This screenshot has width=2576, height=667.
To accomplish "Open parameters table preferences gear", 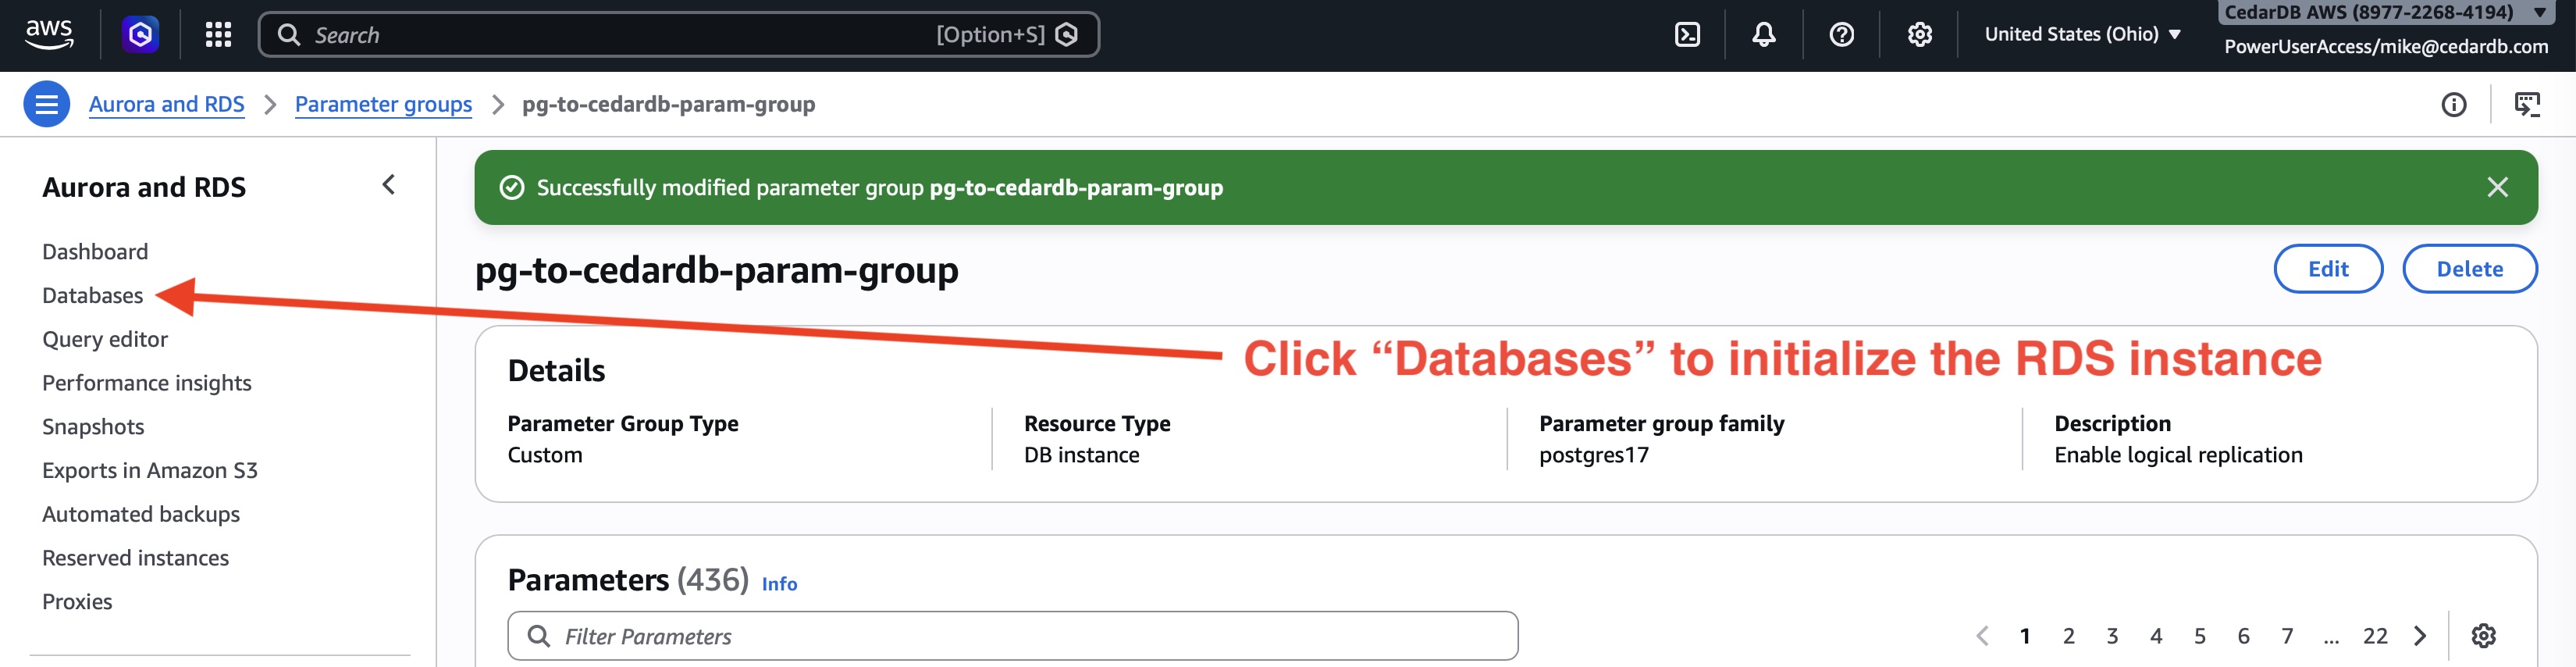I will click(x=2483, y=636).
